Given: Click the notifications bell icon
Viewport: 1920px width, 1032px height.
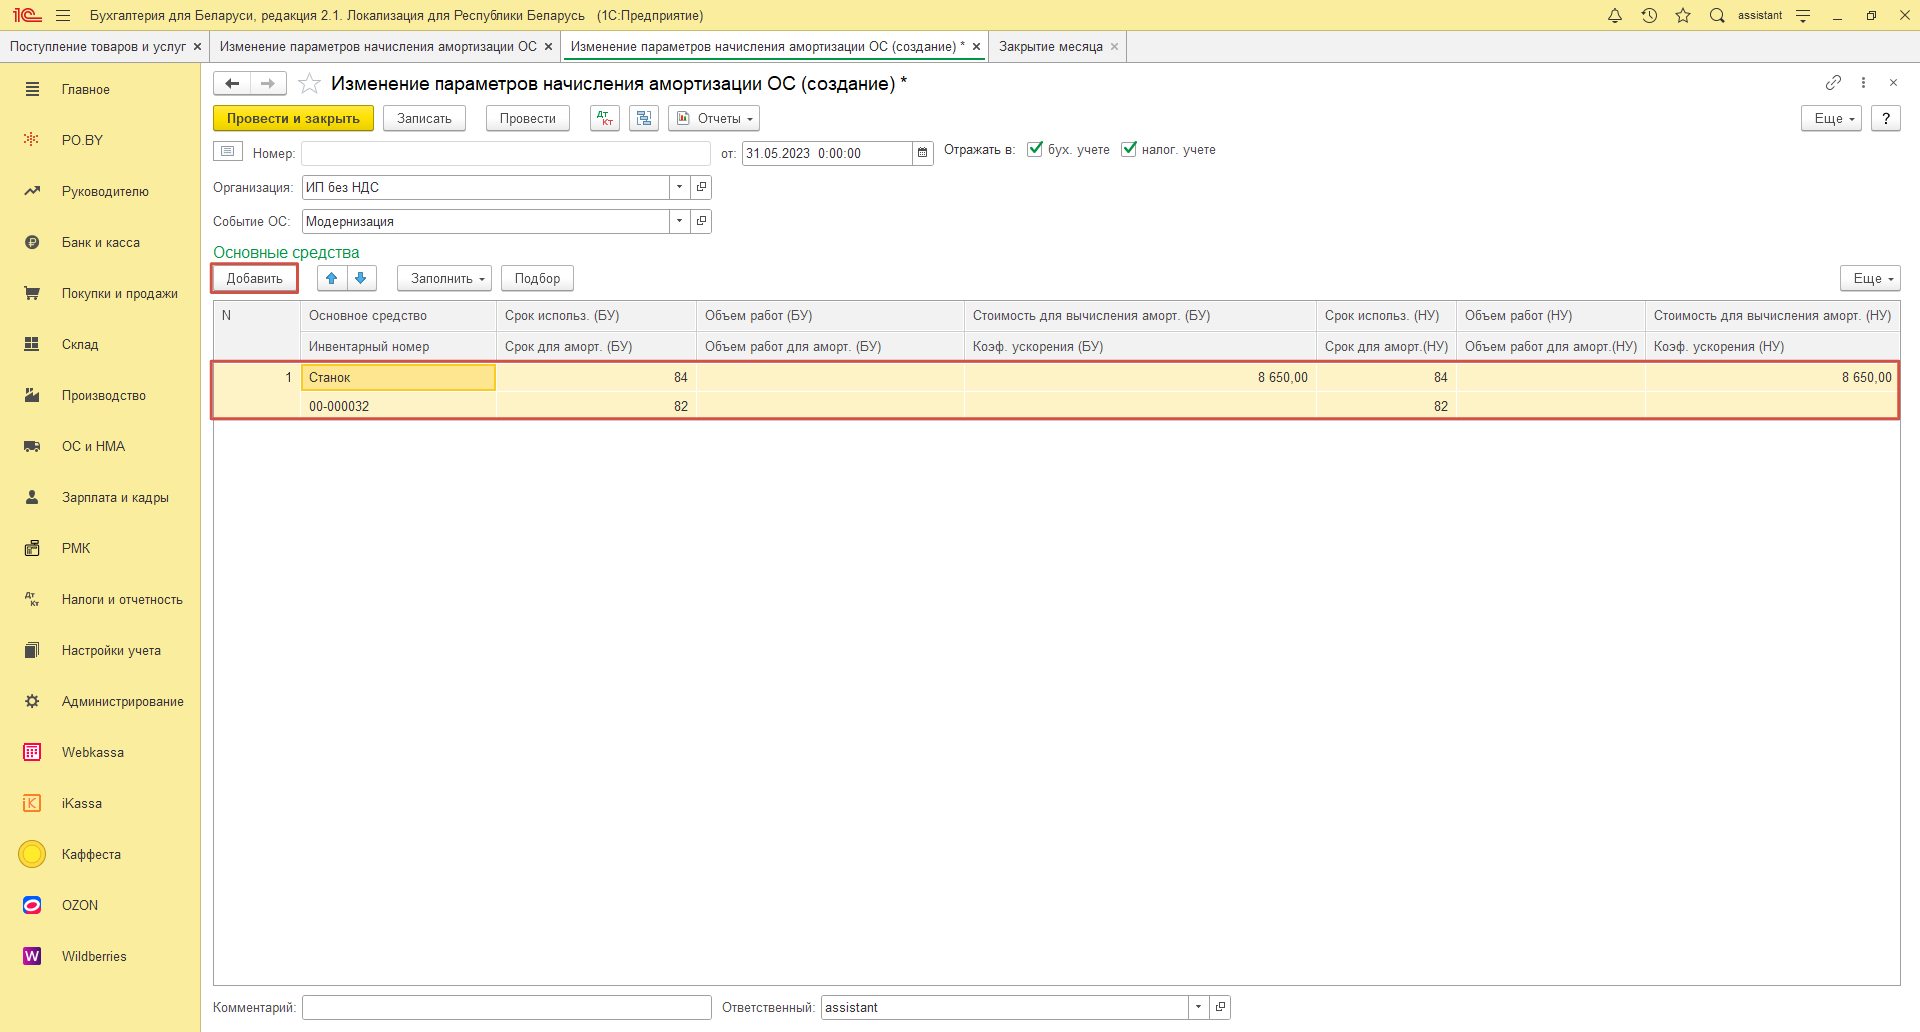Looking at the screenshot, I should tap(1614, 16).
